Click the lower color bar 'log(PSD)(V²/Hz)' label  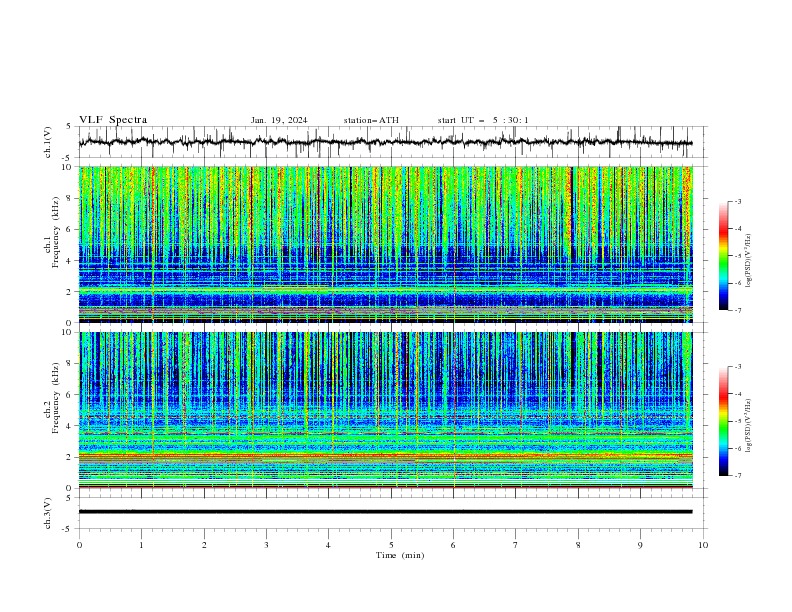[749, 426]
